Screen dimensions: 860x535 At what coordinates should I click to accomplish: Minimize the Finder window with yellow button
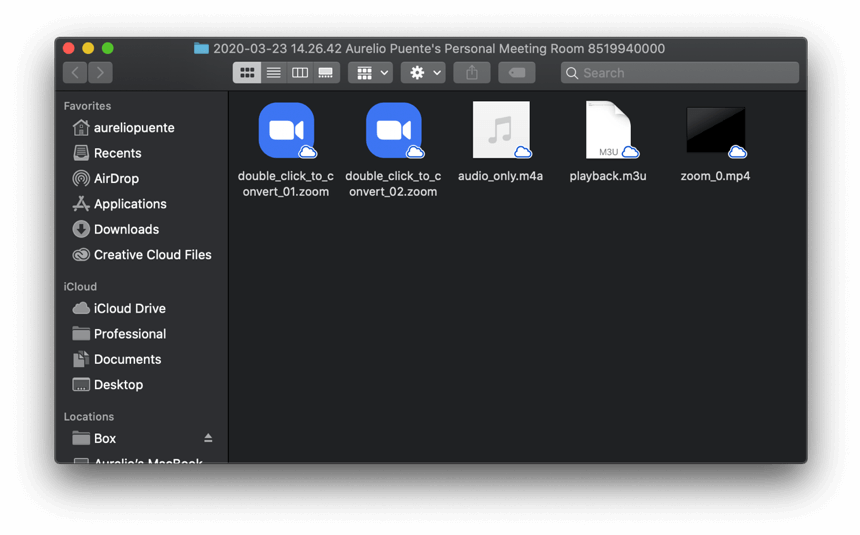coord(88,48)
